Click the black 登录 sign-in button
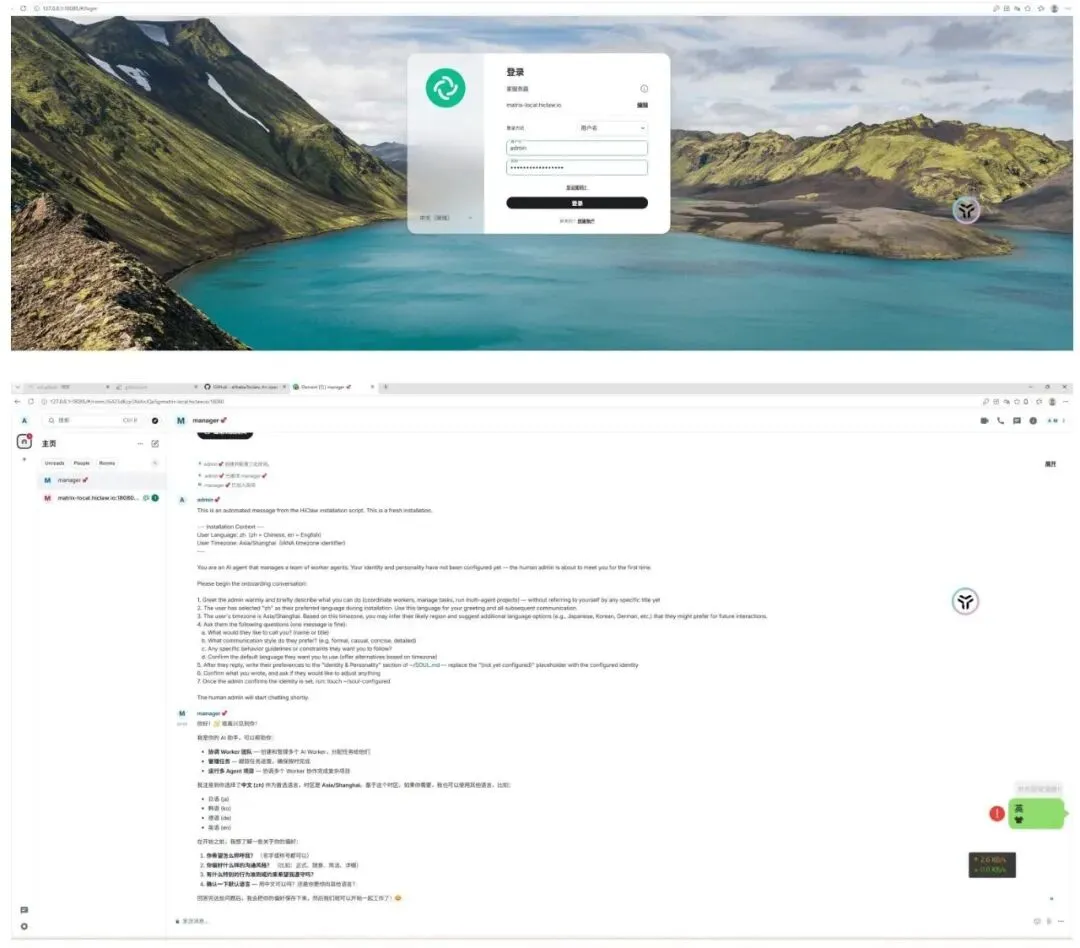The height and width of the screenshot is (948, 1080). (577, 203)
